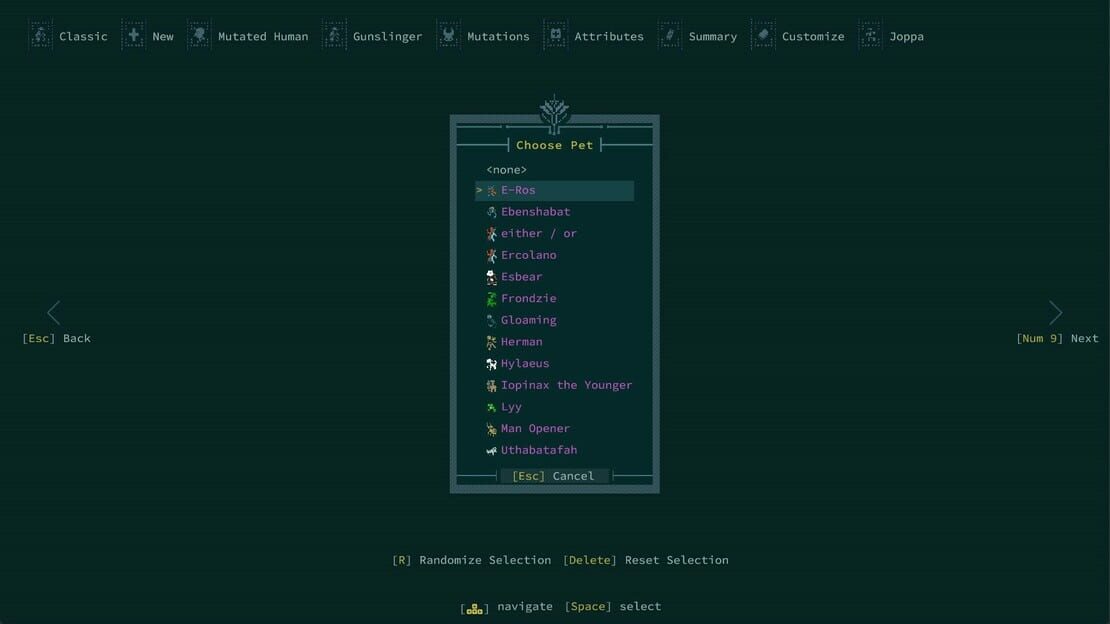Click the Space select hint
Image resolution: width=1110 pixels, height=624 pixels.
pos(613,606)
